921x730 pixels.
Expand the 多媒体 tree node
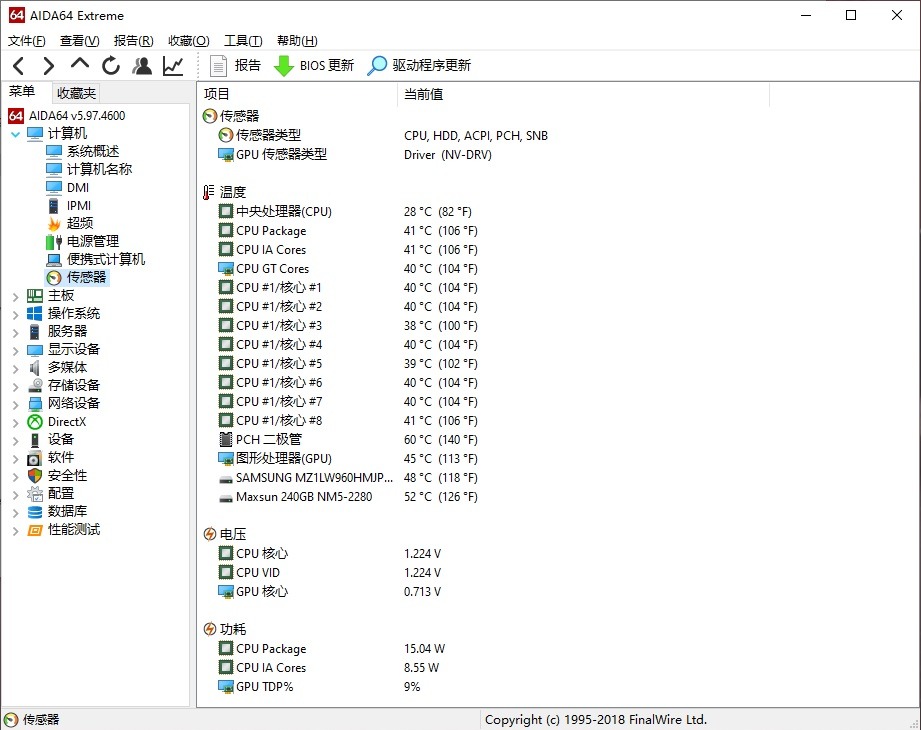pos(15,369)
